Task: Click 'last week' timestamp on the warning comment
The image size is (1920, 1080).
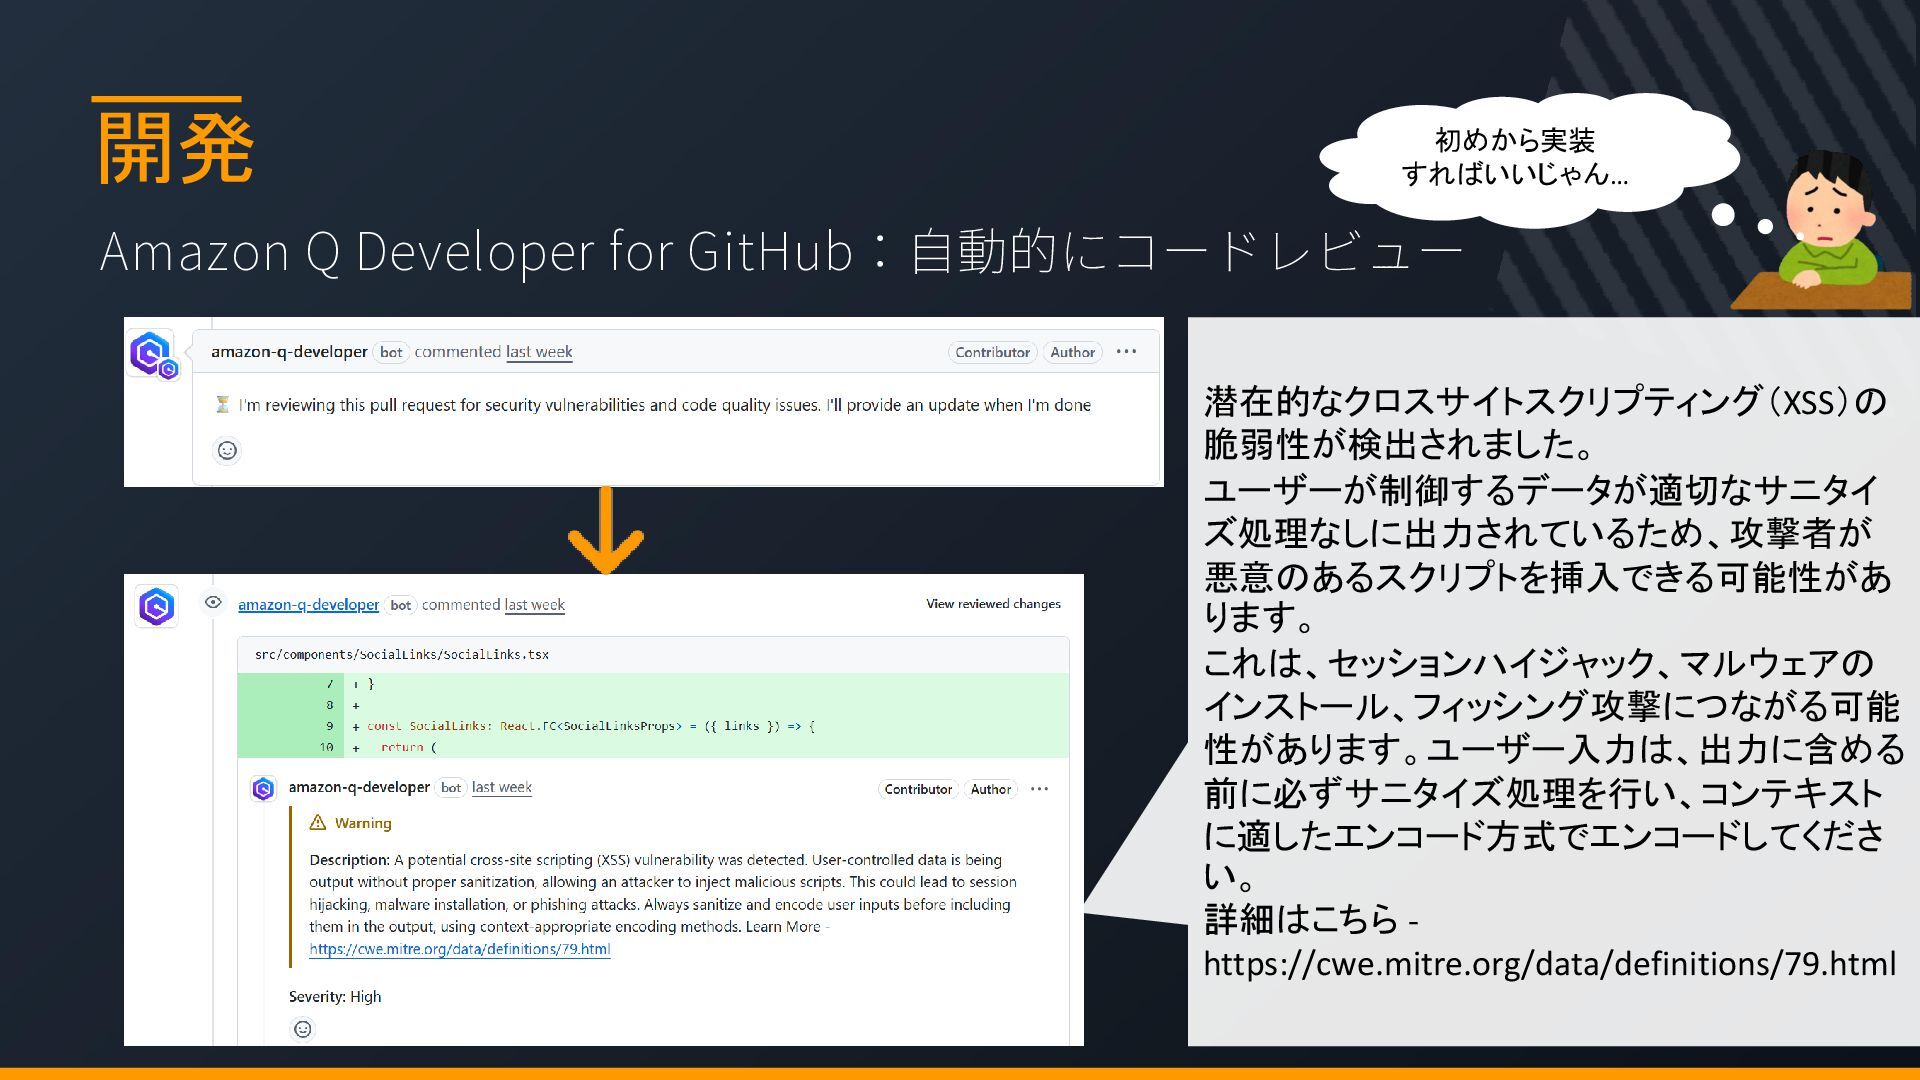Action: click(502, 788)
